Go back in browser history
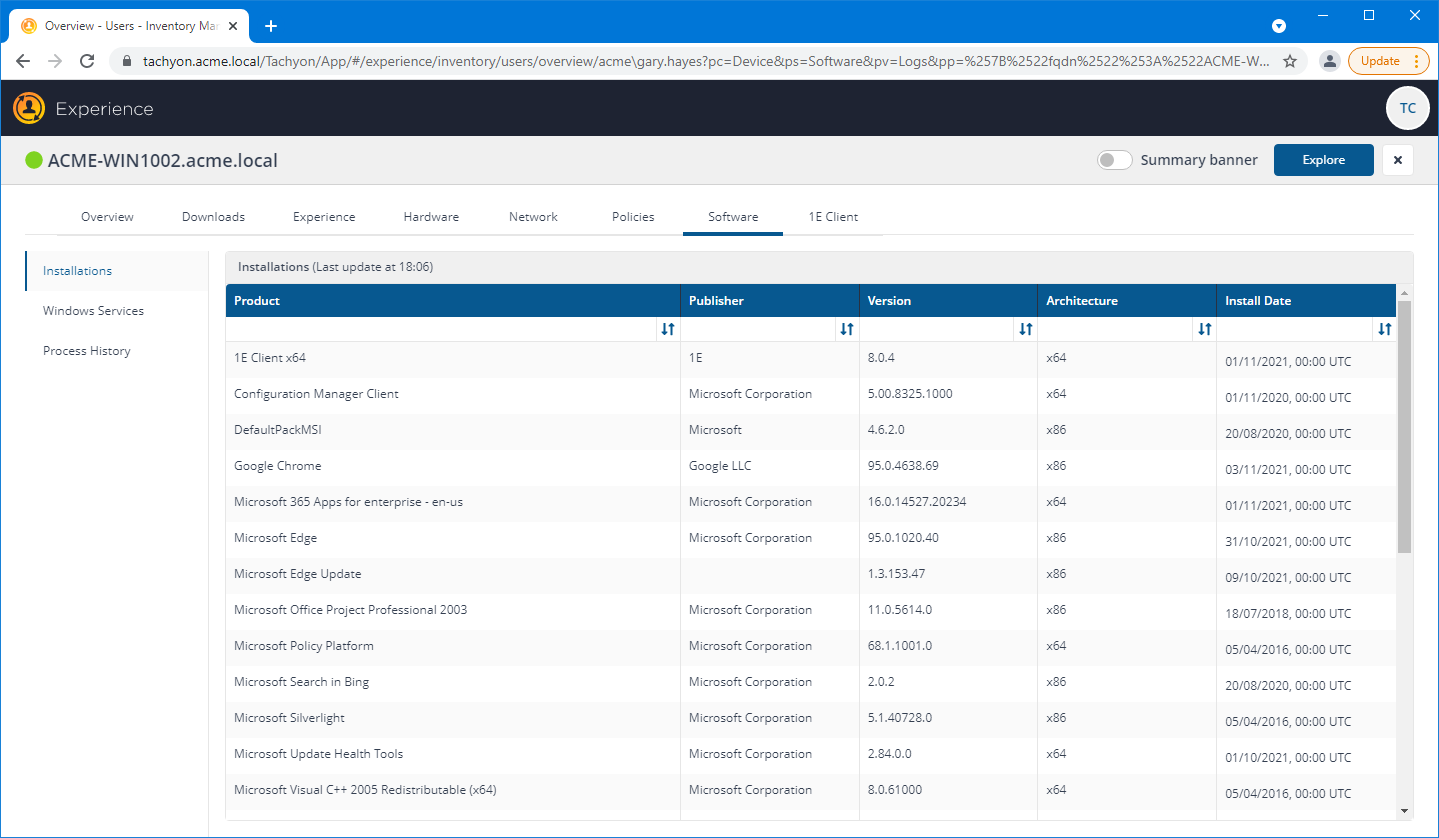Screen dimensions: 1439x838 [x=23, y=61]
